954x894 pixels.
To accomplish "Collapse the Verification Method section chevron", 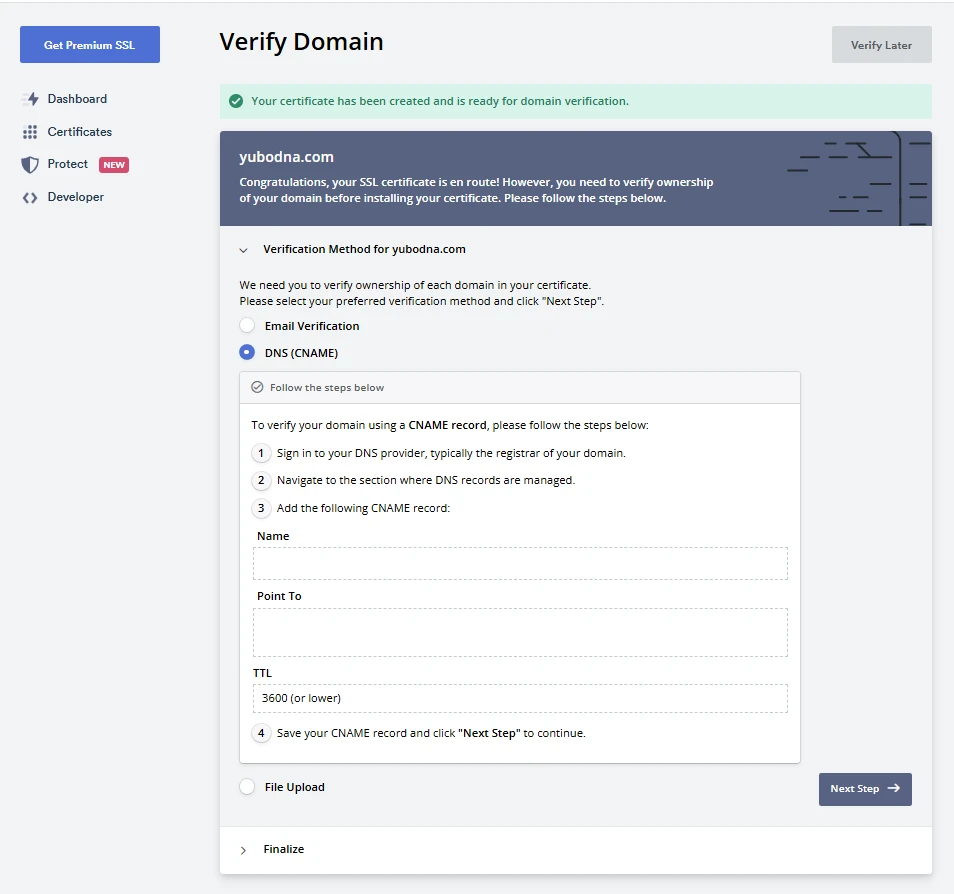I will [244, 250].
